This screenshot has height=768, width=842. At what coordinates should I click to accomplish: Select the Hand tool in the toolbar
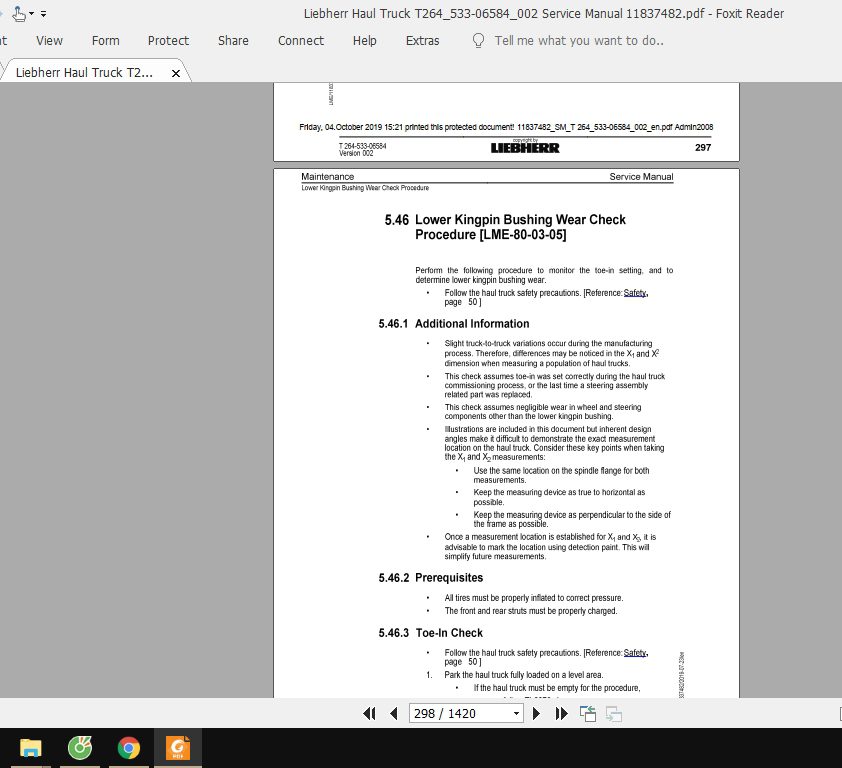click(x=18, y=13)
